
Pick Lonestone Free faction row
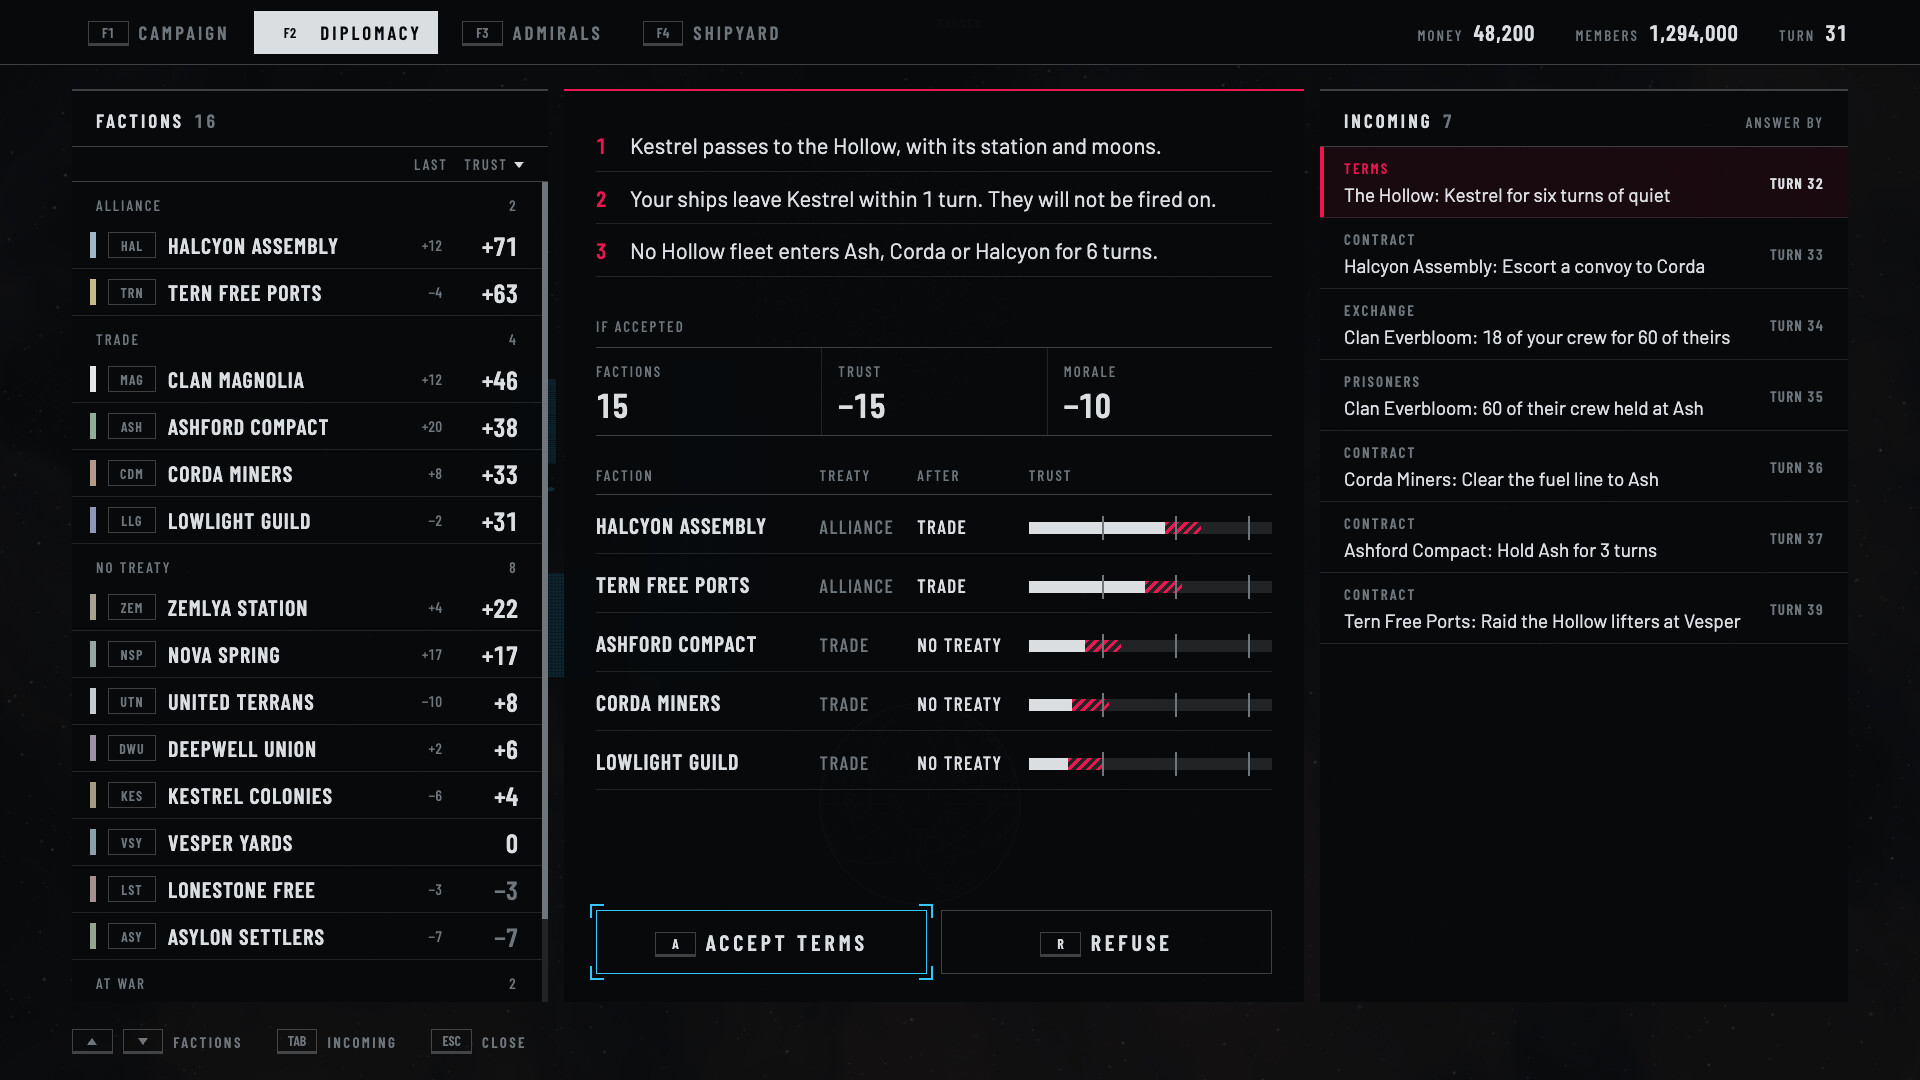coord(306,890)
